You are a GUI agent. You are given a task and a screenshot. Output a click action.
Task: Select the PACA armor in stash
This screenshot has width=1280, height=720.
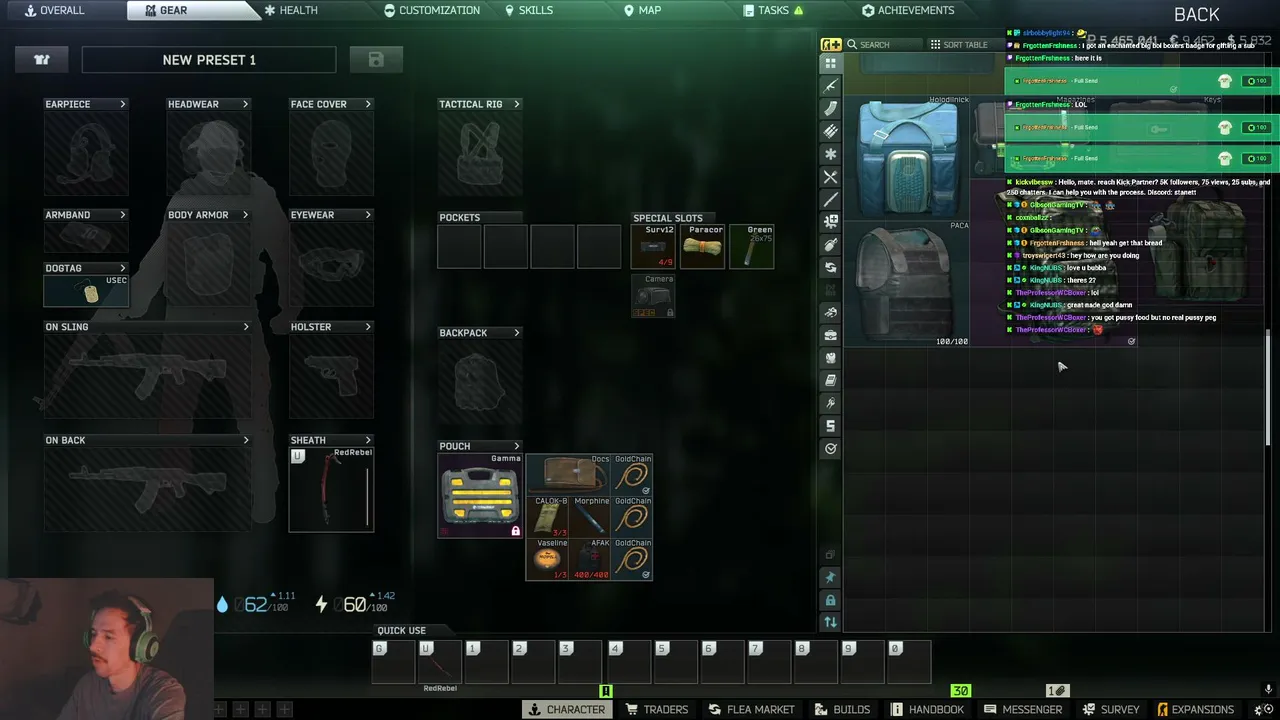(x=908, y=283)
